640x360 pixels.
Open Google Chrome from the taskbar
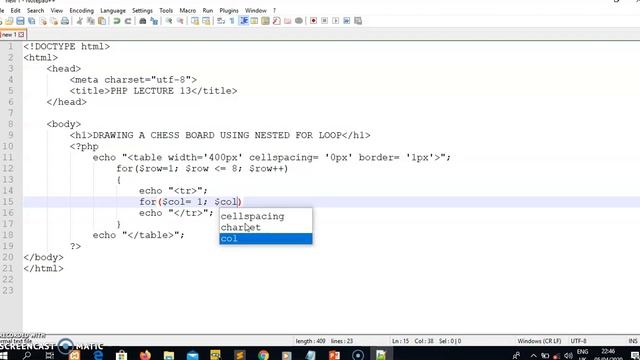coord(263,355)
